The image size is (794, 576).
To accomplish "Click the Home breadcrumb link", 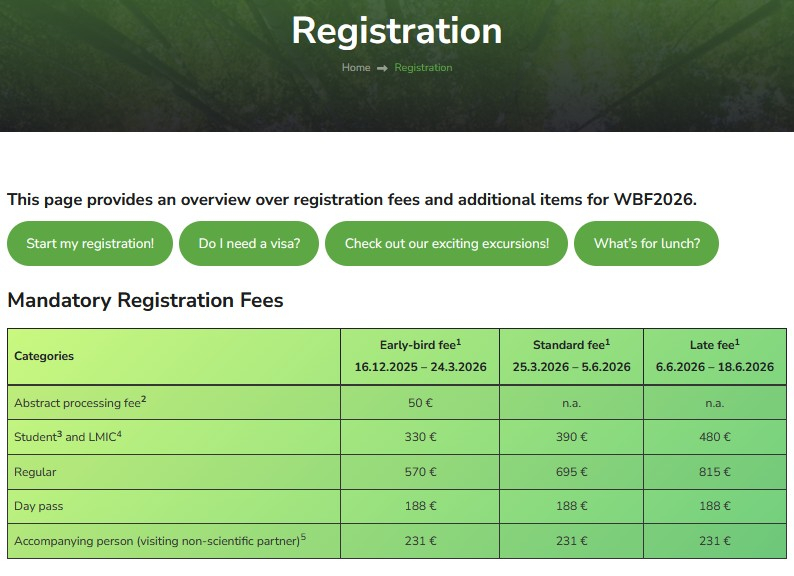I will tap(355, 68).
